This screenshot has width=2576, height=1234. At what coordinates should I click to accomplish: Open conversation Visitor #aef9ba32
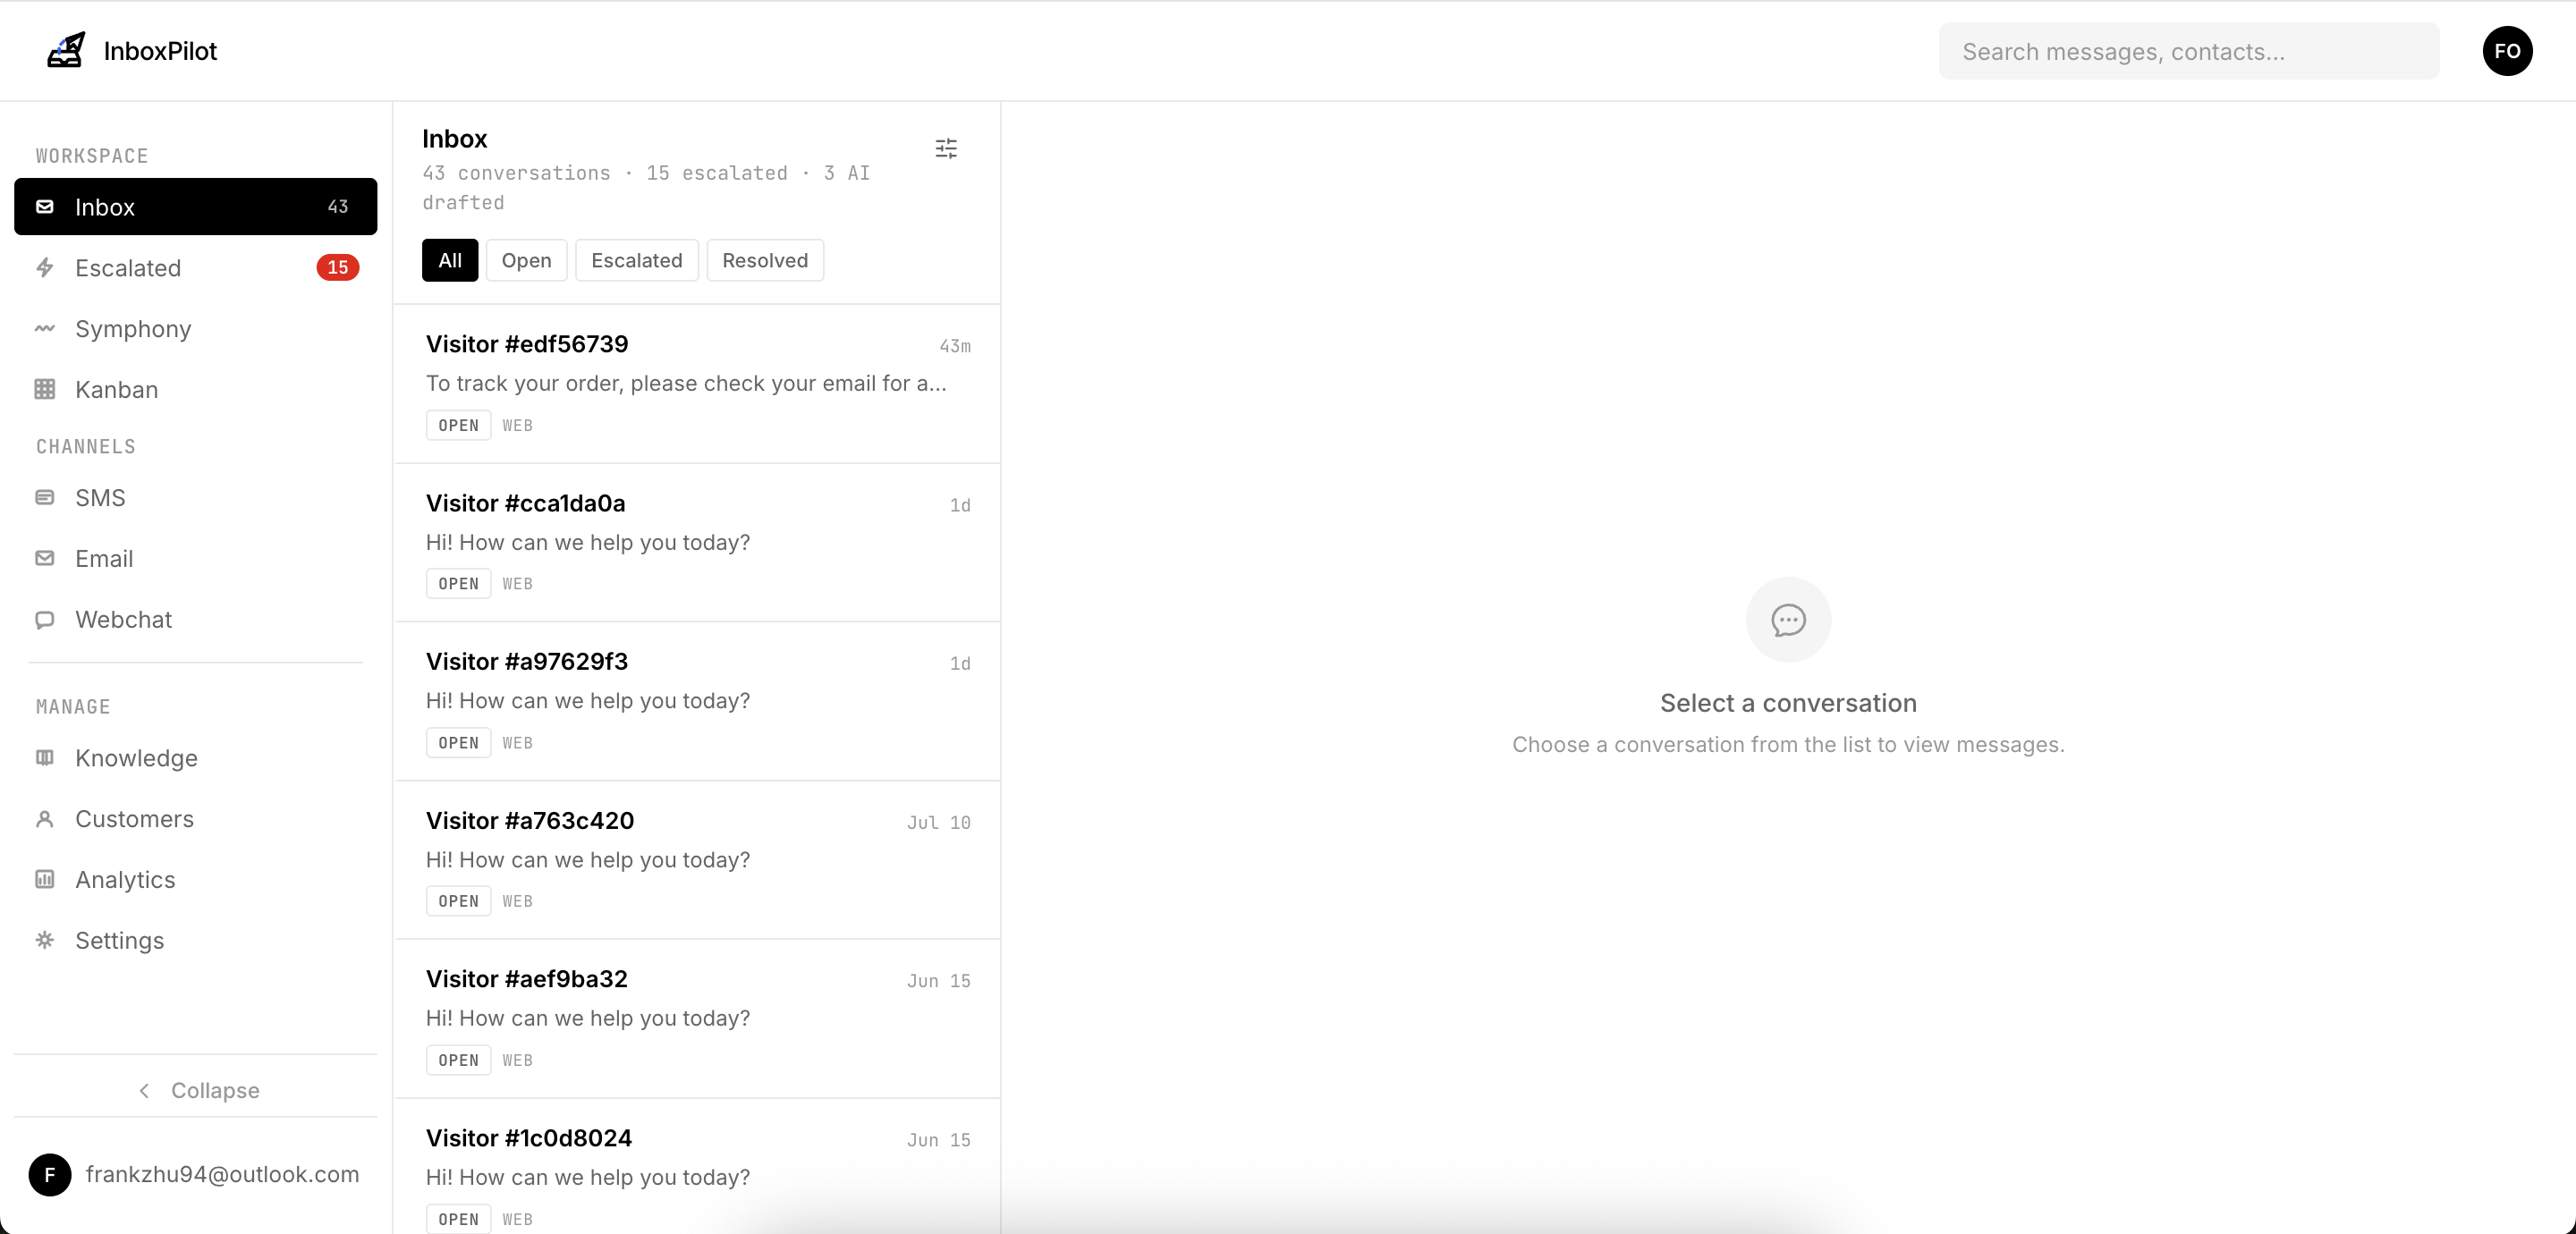(x=697, y=1019)
